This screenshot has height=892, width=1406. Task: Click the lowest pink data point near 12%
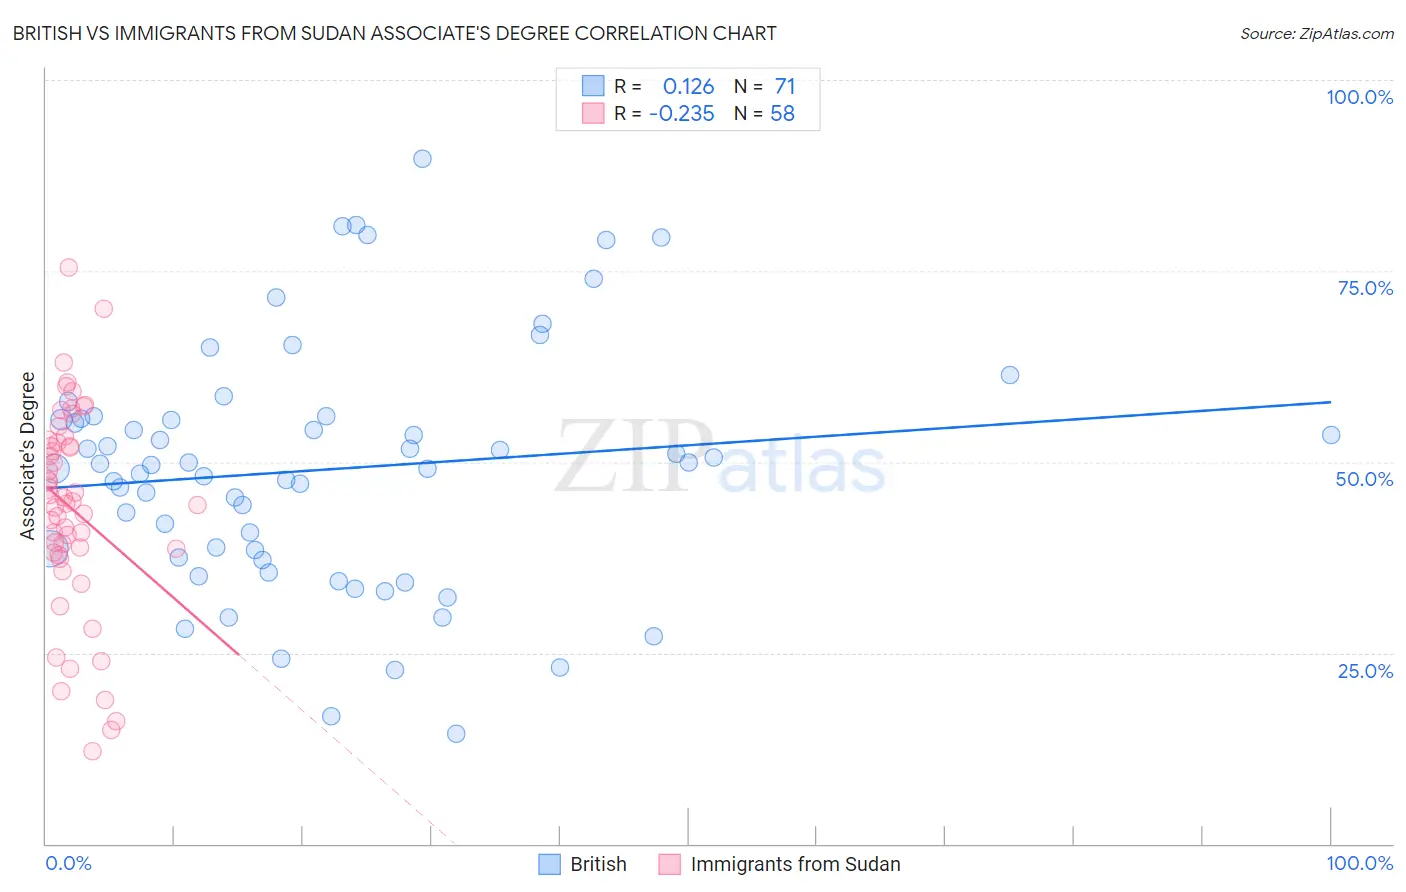[x=92, y=751]
